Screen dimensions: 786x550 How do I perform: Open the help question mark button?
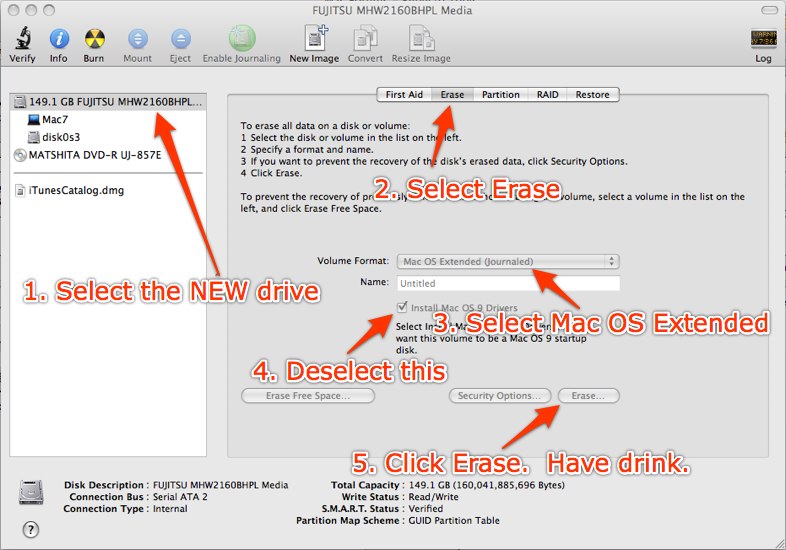(31, 529)
